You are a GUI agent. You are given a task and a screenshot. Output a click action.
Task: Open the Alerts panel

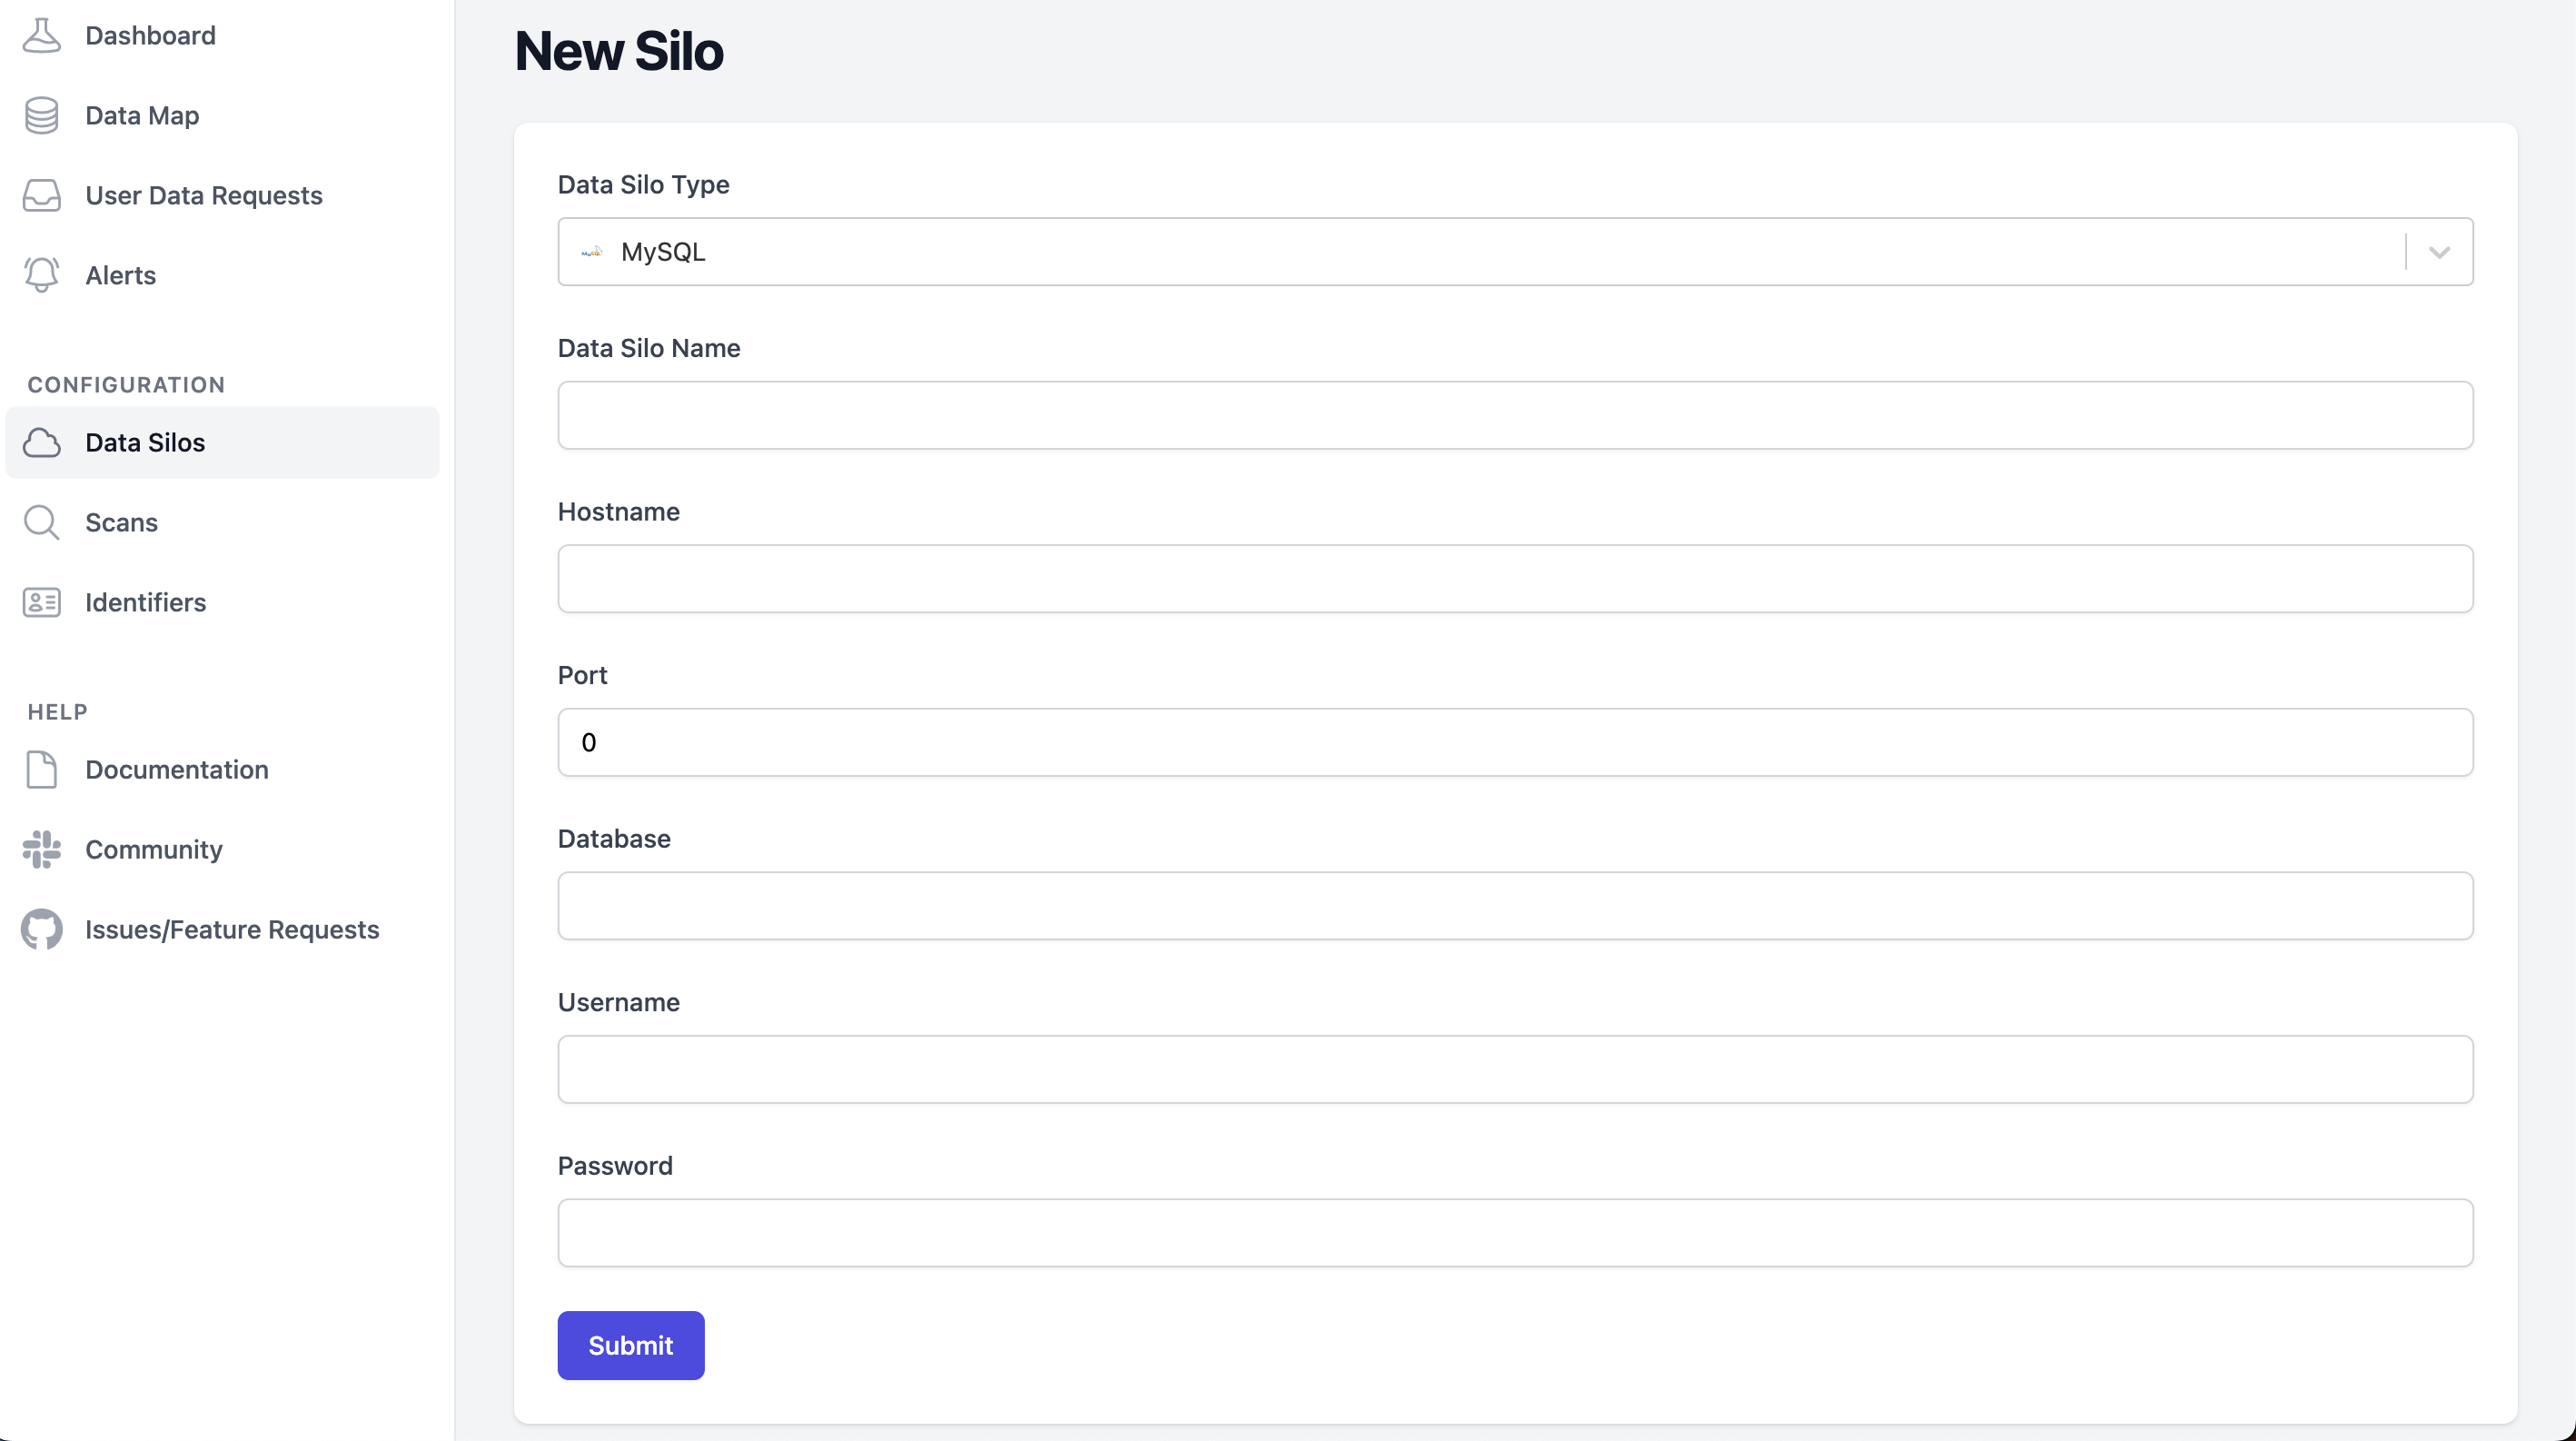pyautogui.click(x=120, y=274)
